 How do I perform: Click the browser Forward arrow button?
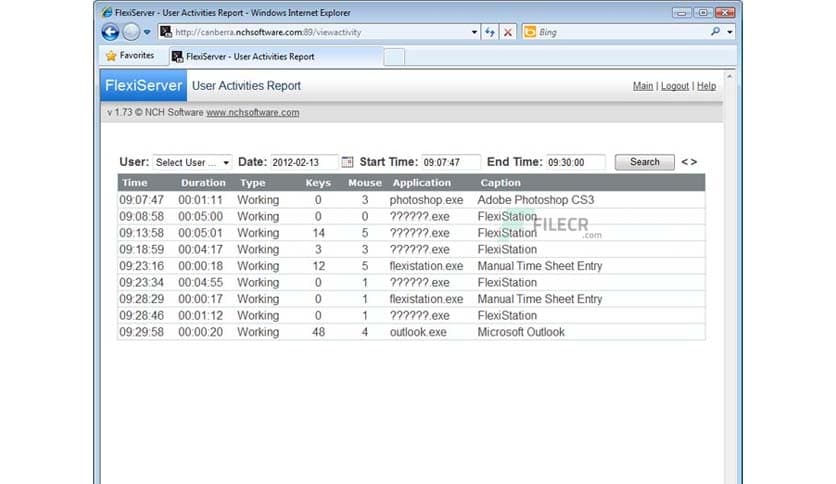point(131,32)
